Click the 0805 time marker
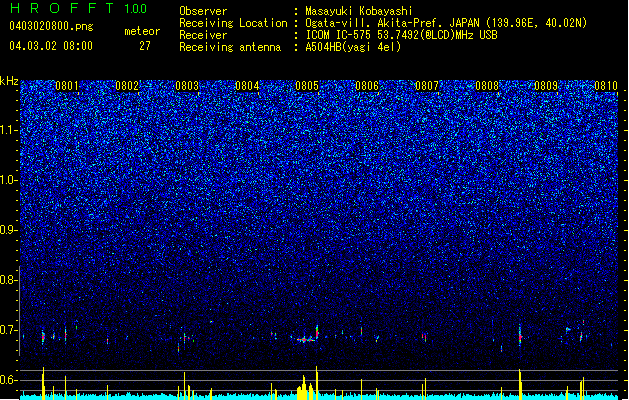 (307, 86)
